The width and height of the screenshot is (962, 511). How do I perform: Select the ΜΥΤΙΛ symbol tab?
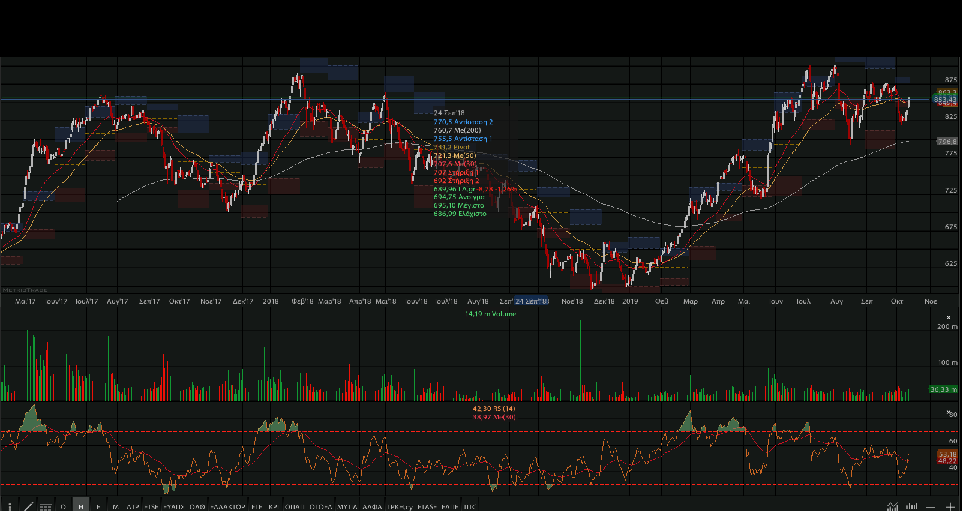pyautogui.click(x=346, y=506)
